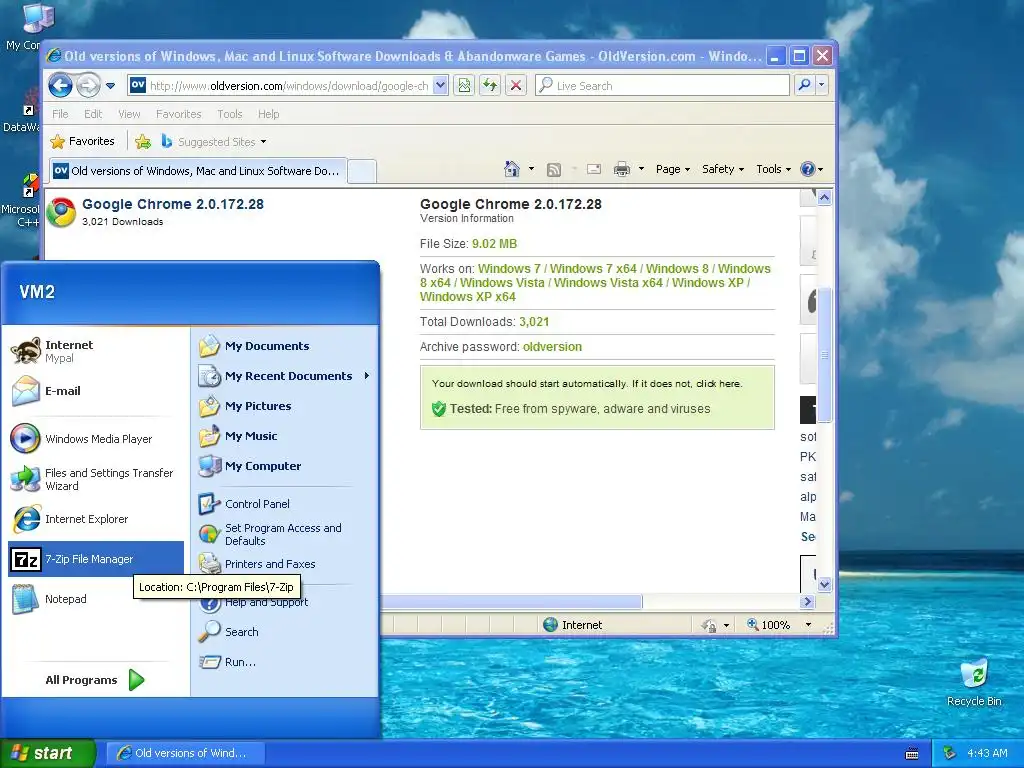Open the Help menu
Viewport: 1024px width, 768px height.
268,114
